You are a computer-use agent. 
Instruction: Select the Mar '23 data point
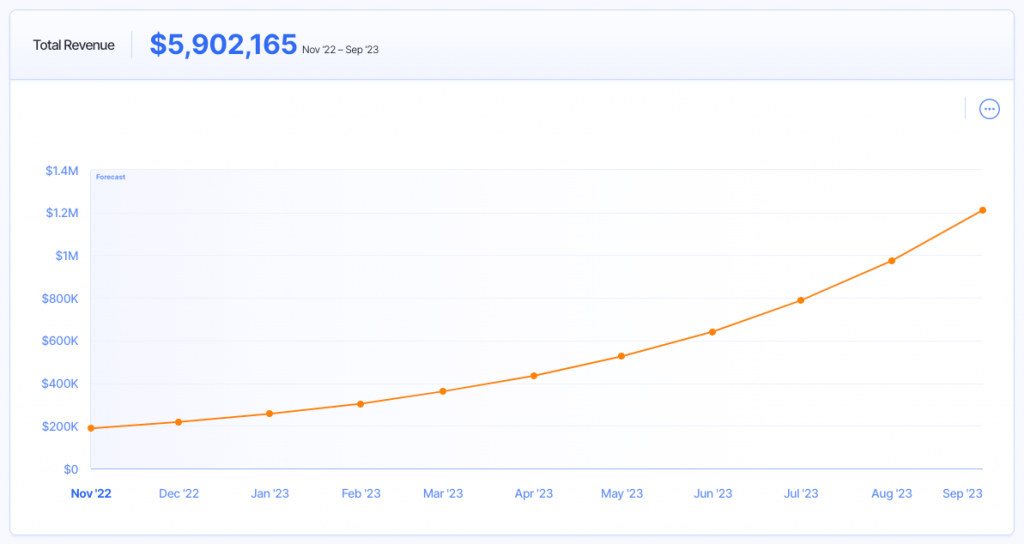pyautogui.click(x=443, y=391)
